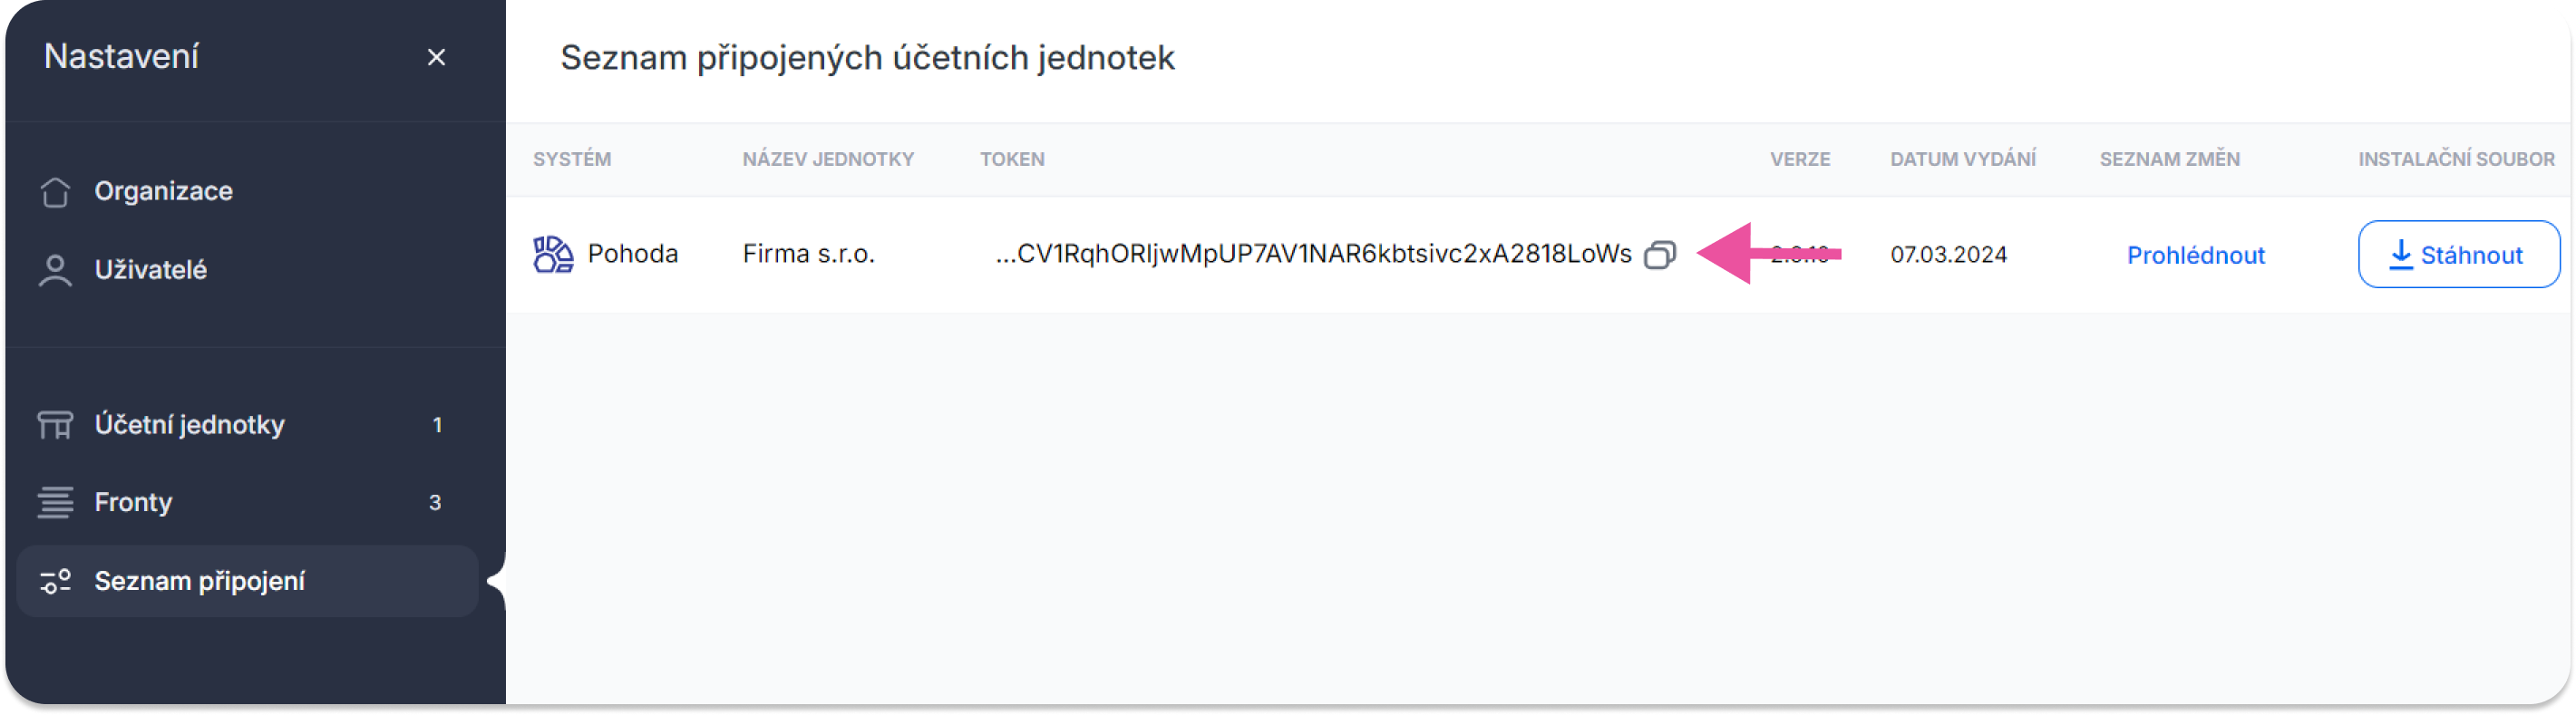Click the Organizace house icon
The width and height of the screenshot is (2576, 715).
(x=55, y=191)
